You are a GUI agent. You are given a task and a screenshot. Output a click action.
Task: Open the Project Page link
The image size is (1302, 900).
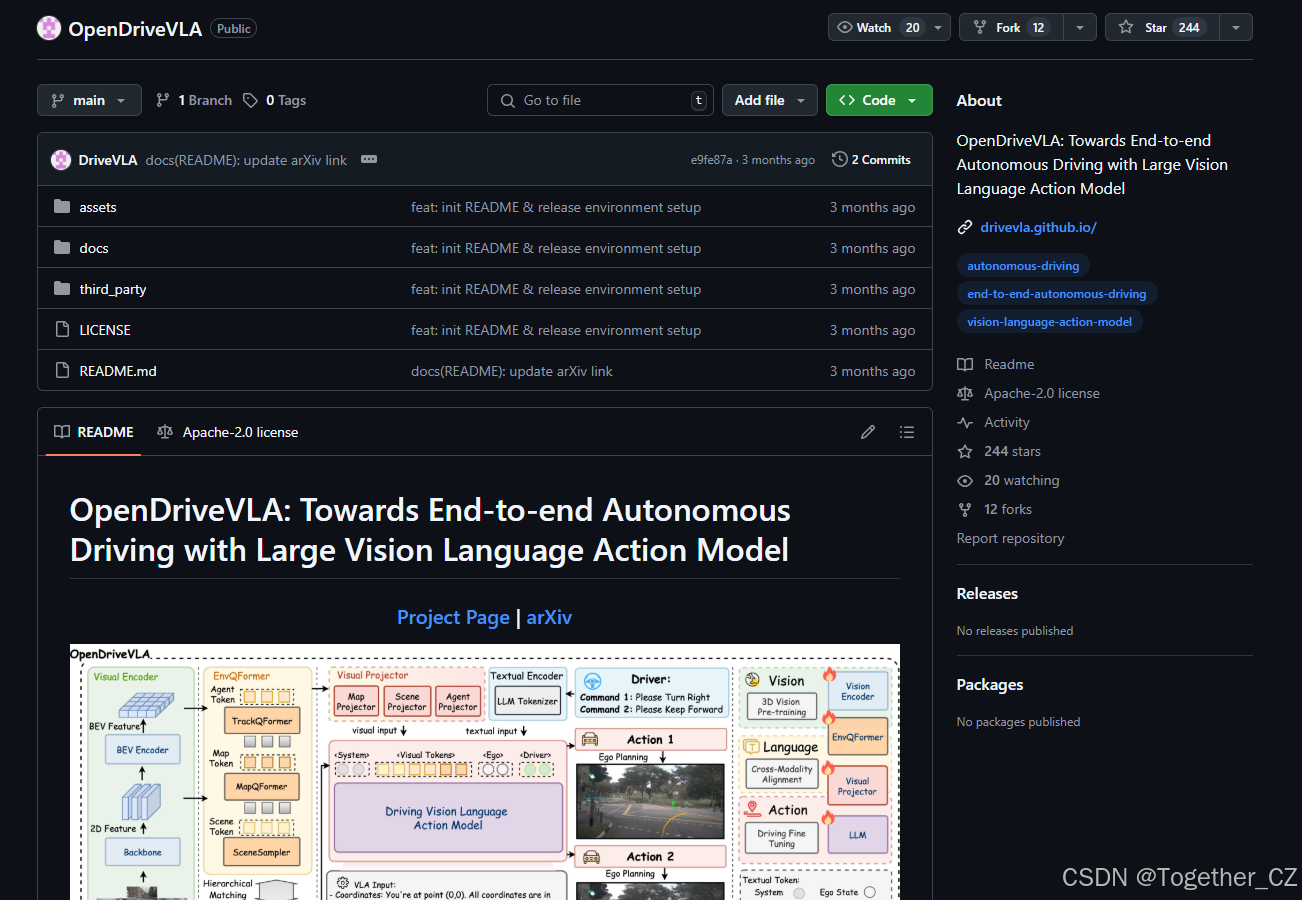point(453,617)
